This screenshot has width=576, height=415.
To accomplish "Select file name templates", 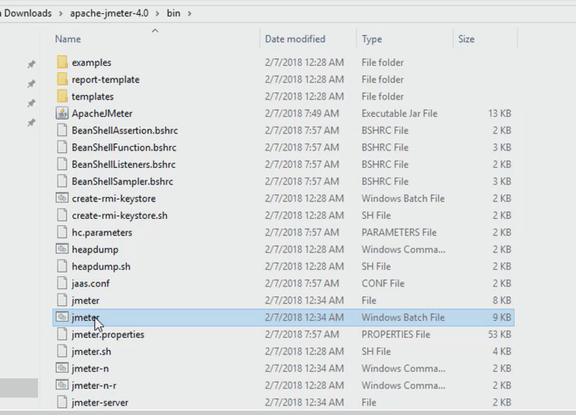I will click(93, 96).
